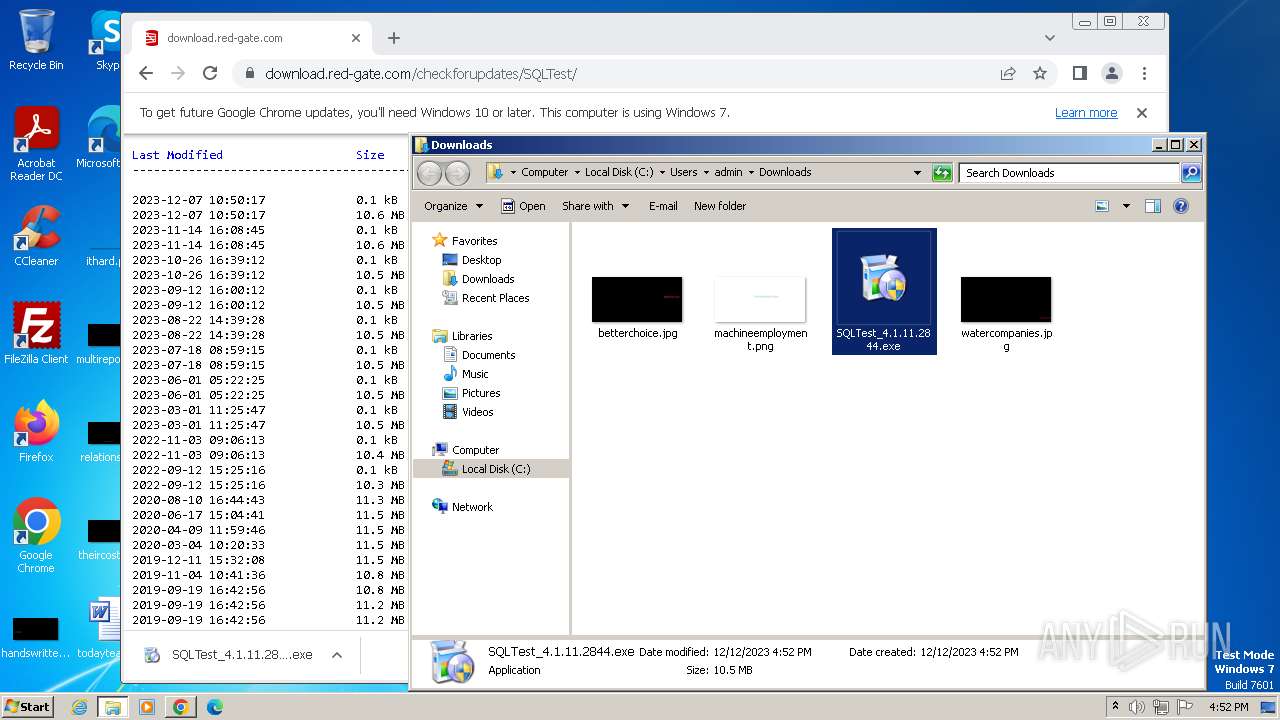Click the Users breadcrumb in the address bar
The height and width of the screenshot is (720, 1280).
[x=683, y=172]
